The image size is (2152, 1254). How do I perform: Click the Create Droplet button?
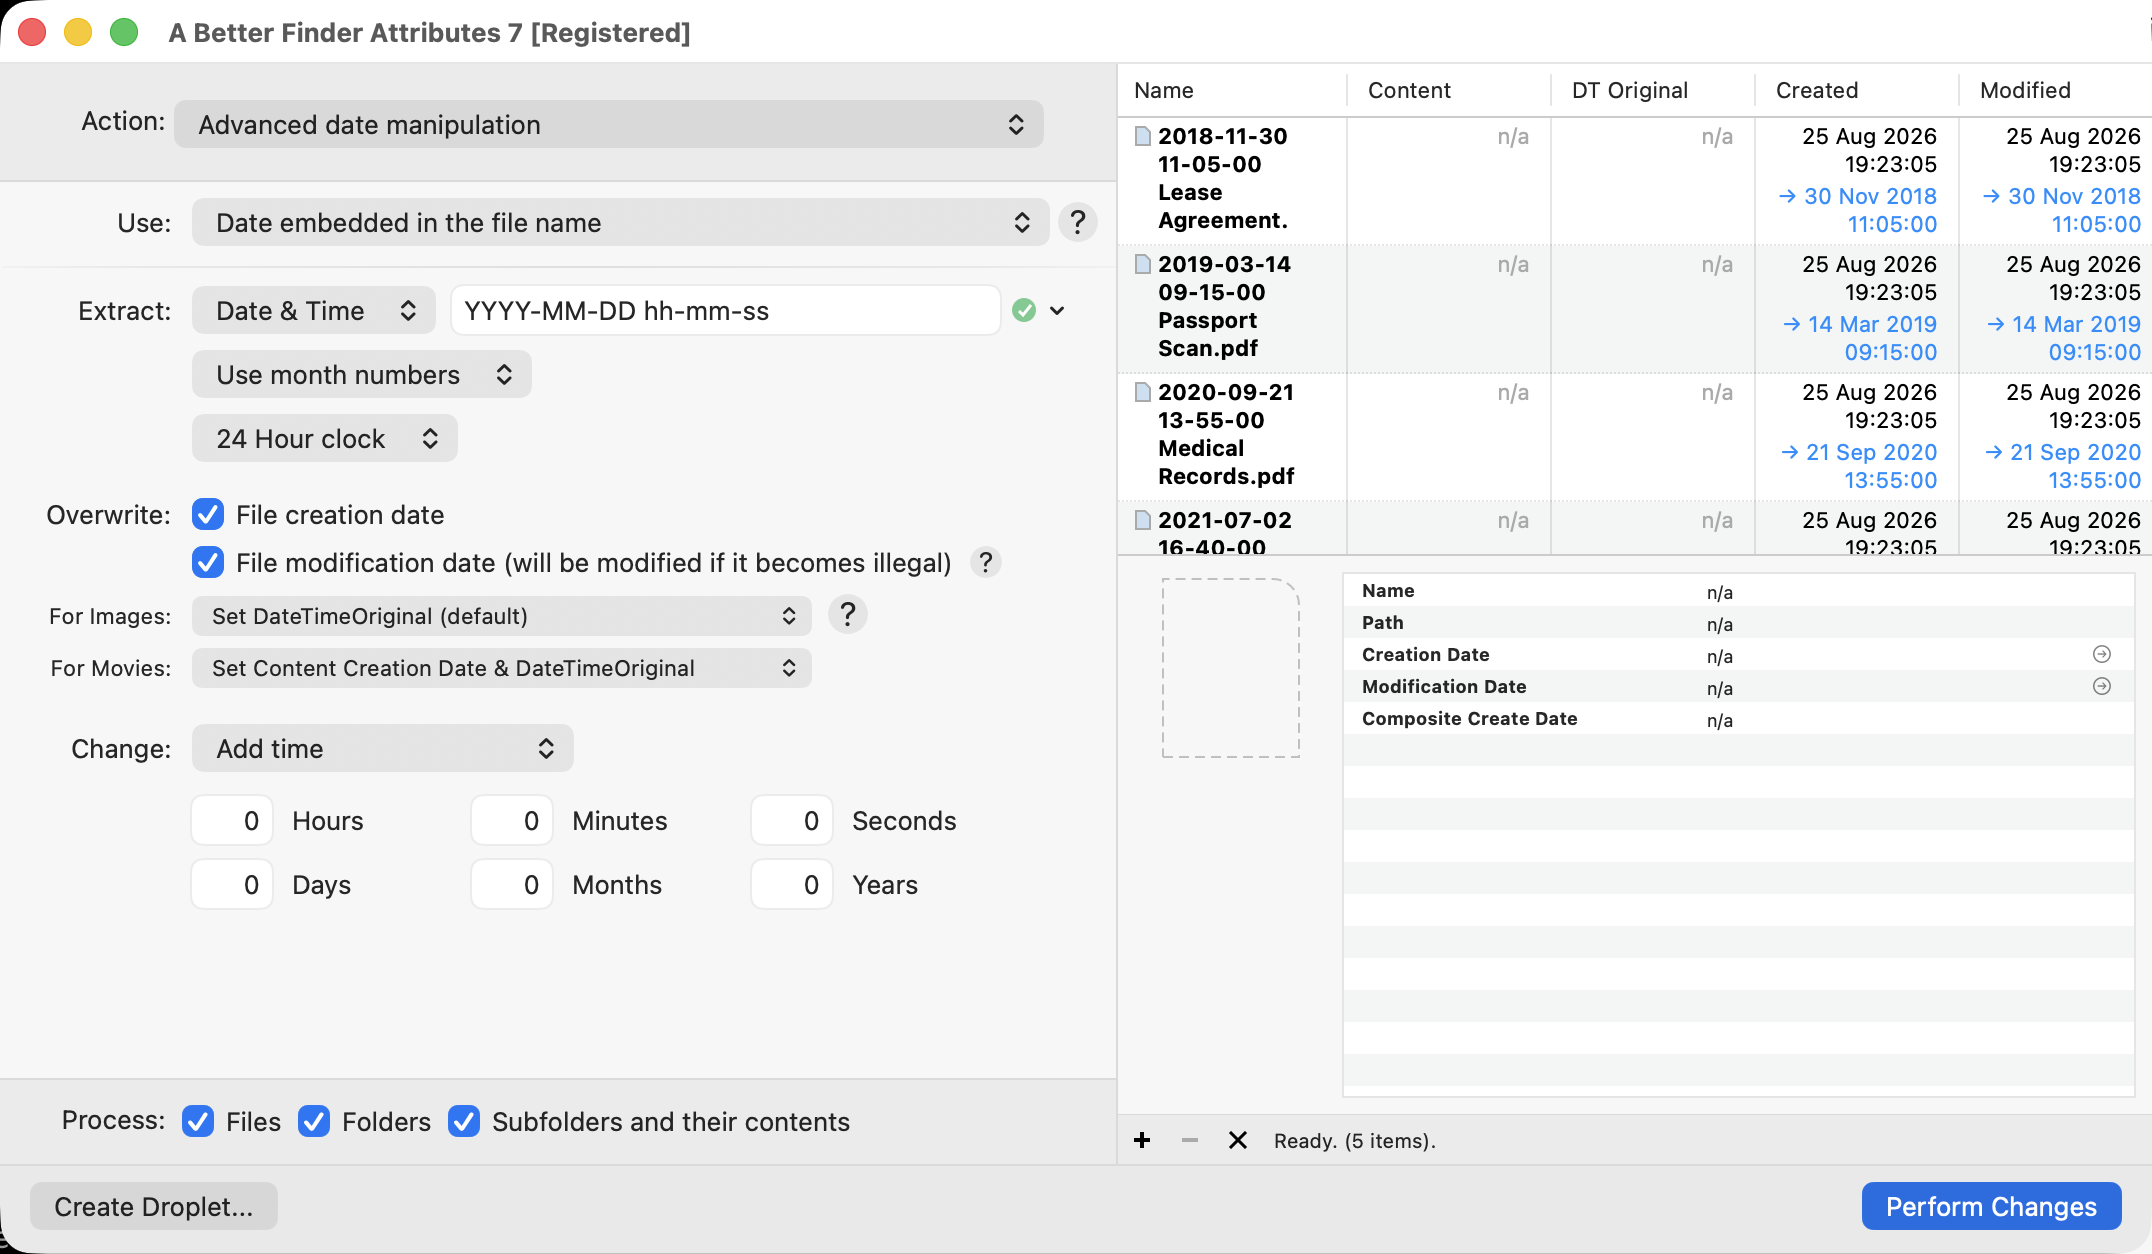click(x=154, y=1206)
